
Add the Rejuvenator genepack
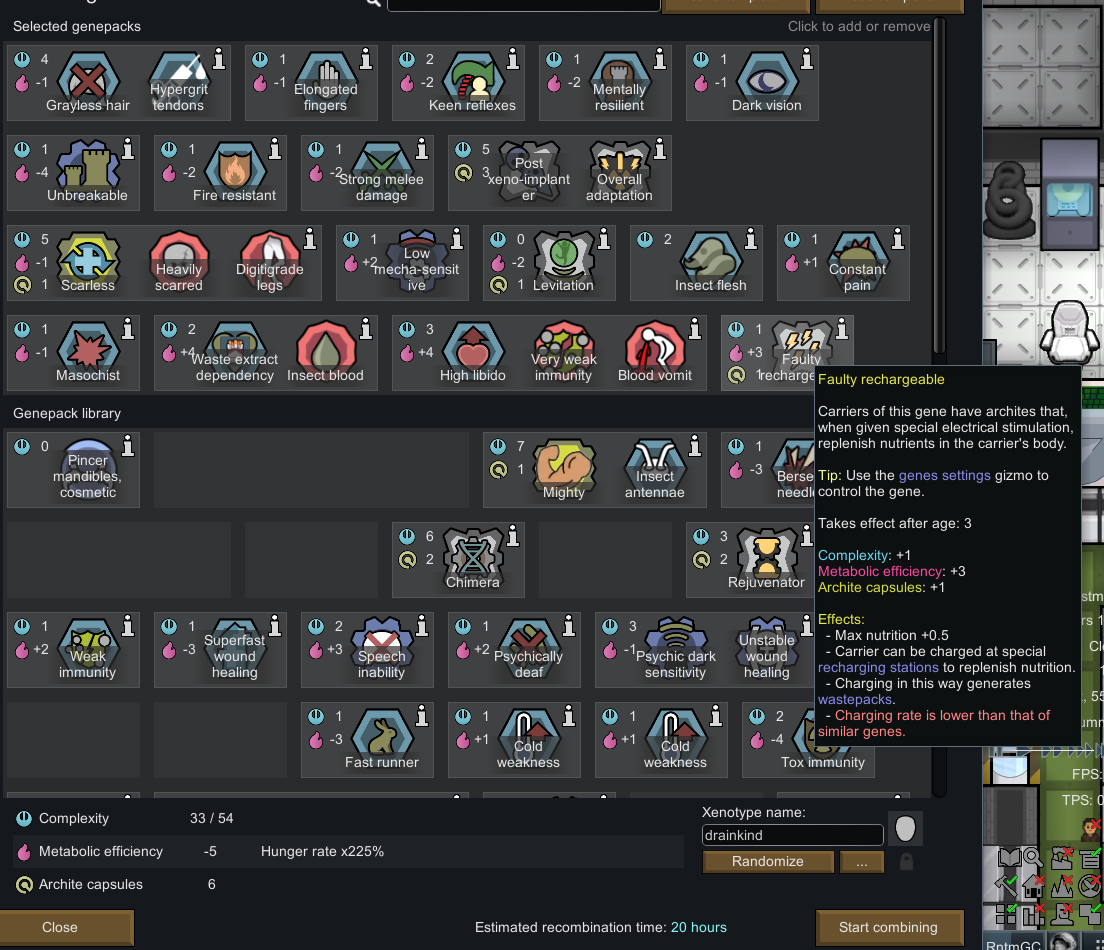point(767,560)
